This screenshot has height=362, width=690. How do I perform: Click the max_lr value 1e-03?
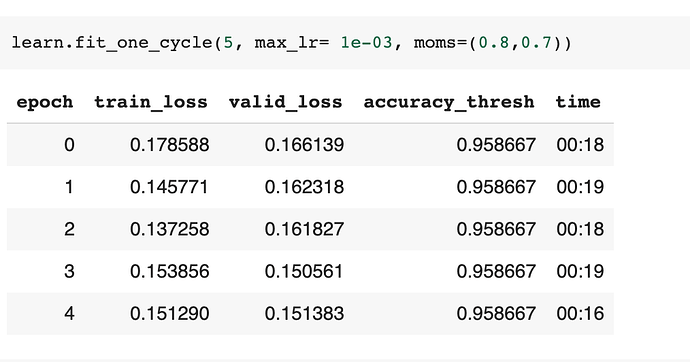(x=366, y=43)
